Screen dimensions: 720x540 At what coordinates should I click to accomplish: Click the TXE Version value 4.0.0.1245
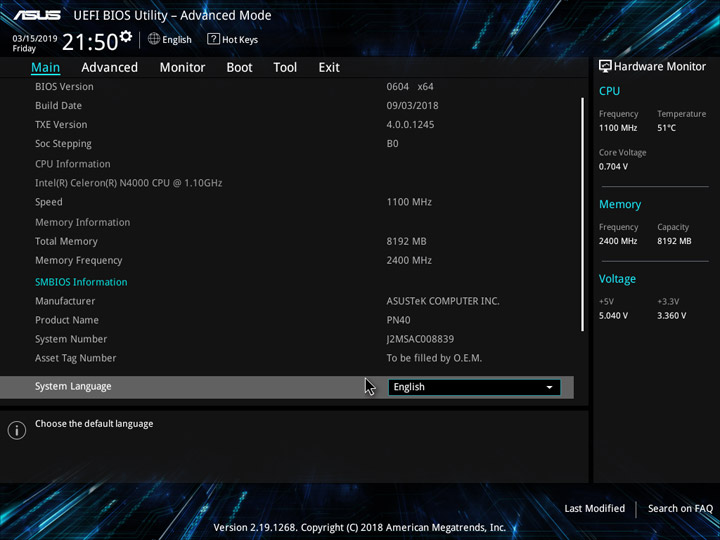click(x=410, y=124)
